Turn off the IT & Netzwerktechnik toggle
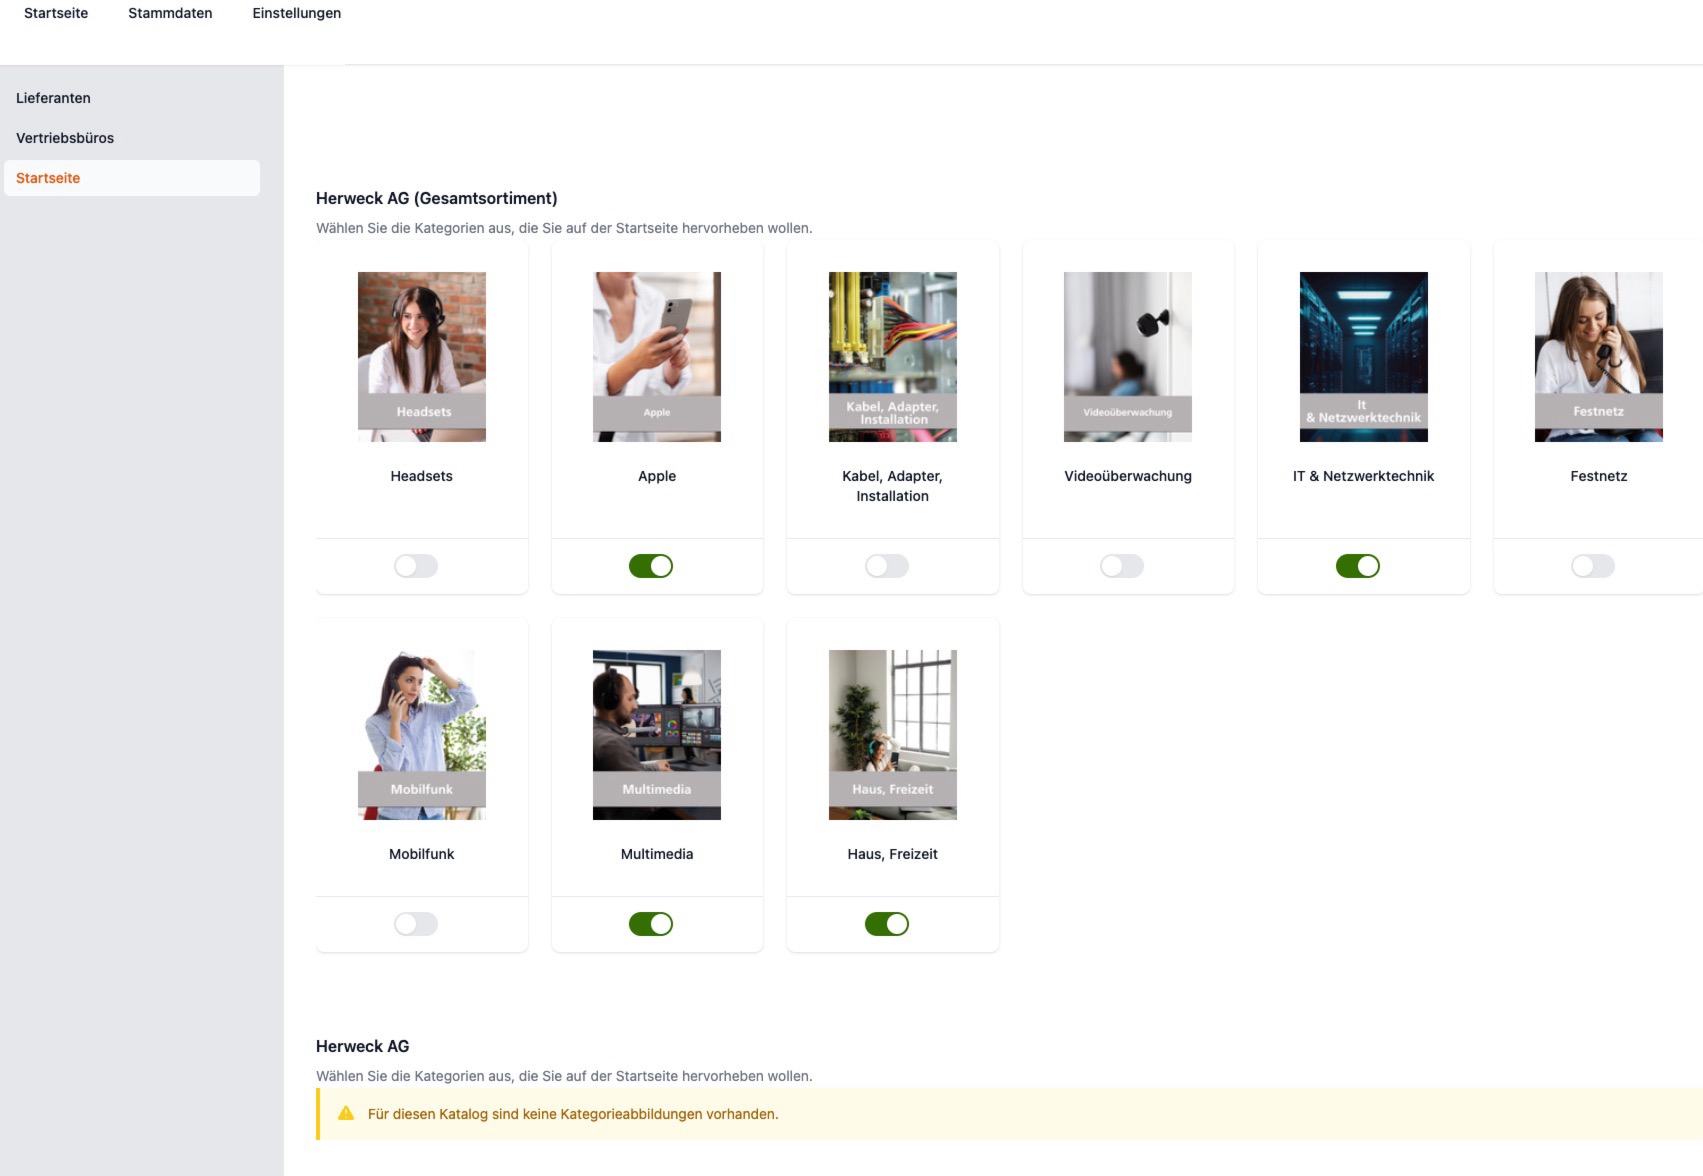Screen dimensions: 1703x1176 pyautogui.click(x=1359, y=566)
